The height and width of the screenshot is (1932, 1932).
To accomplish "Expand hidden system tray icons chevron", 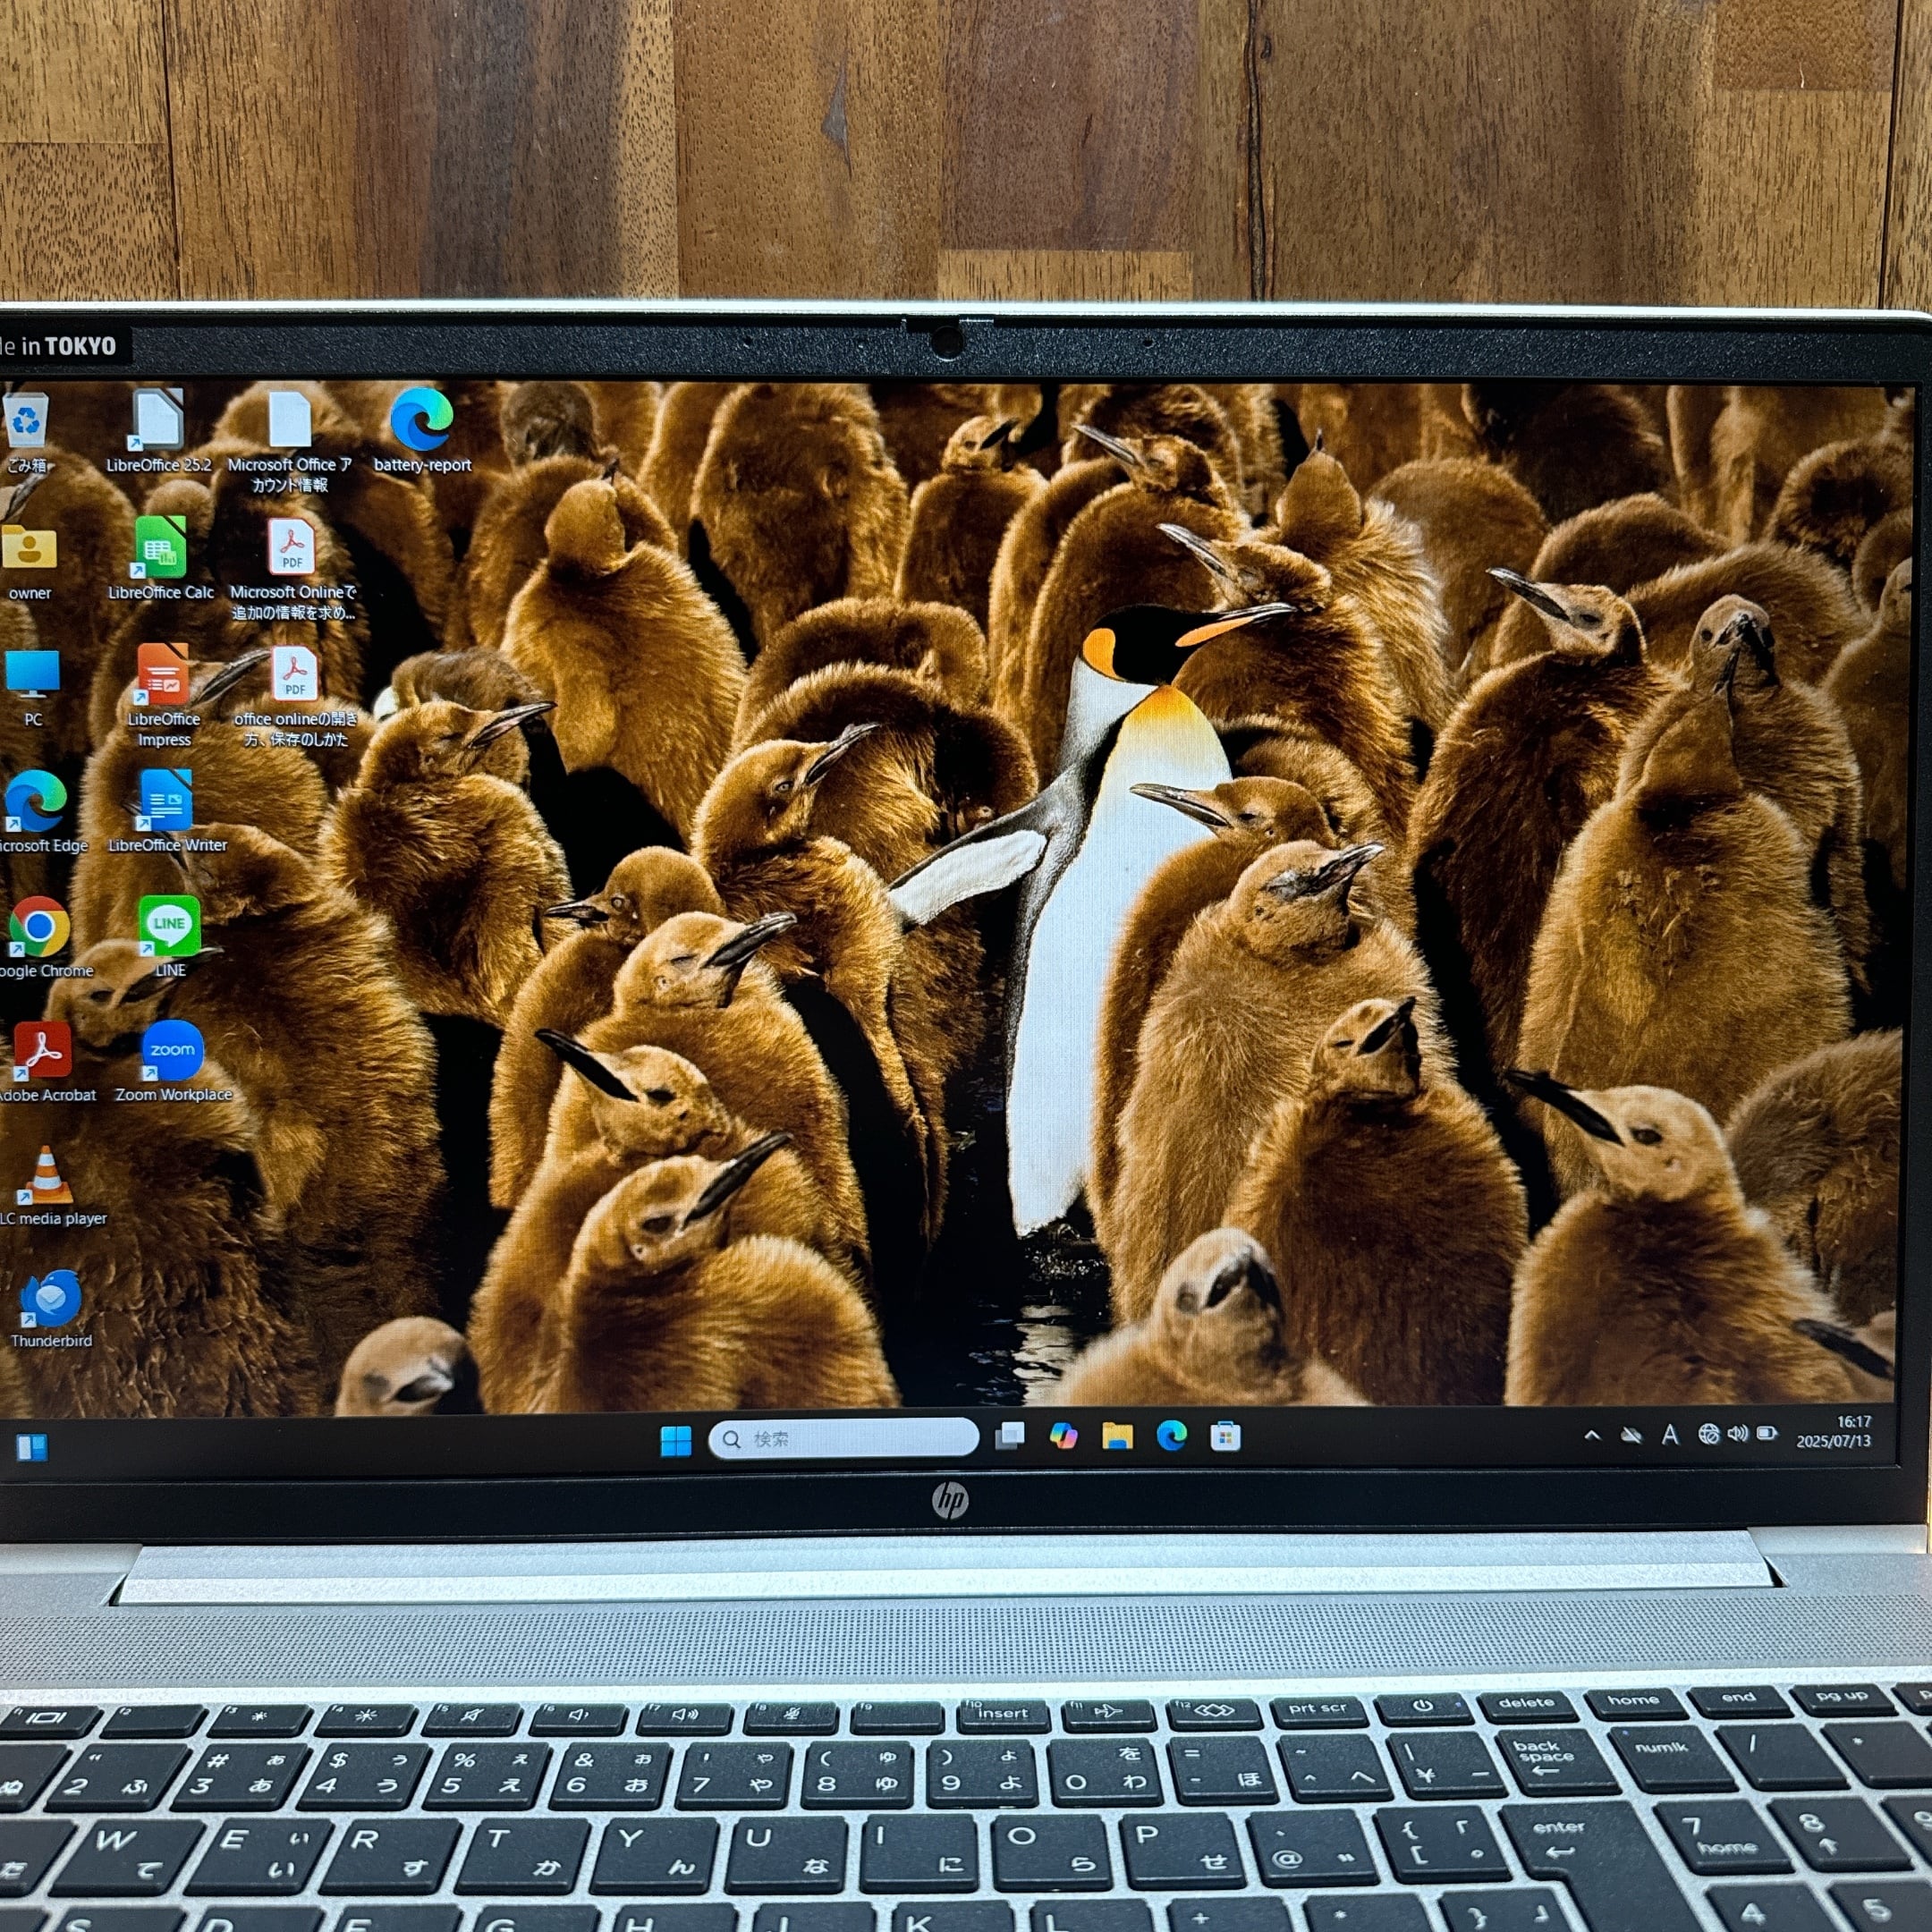I will [x=1592, y=1435].
